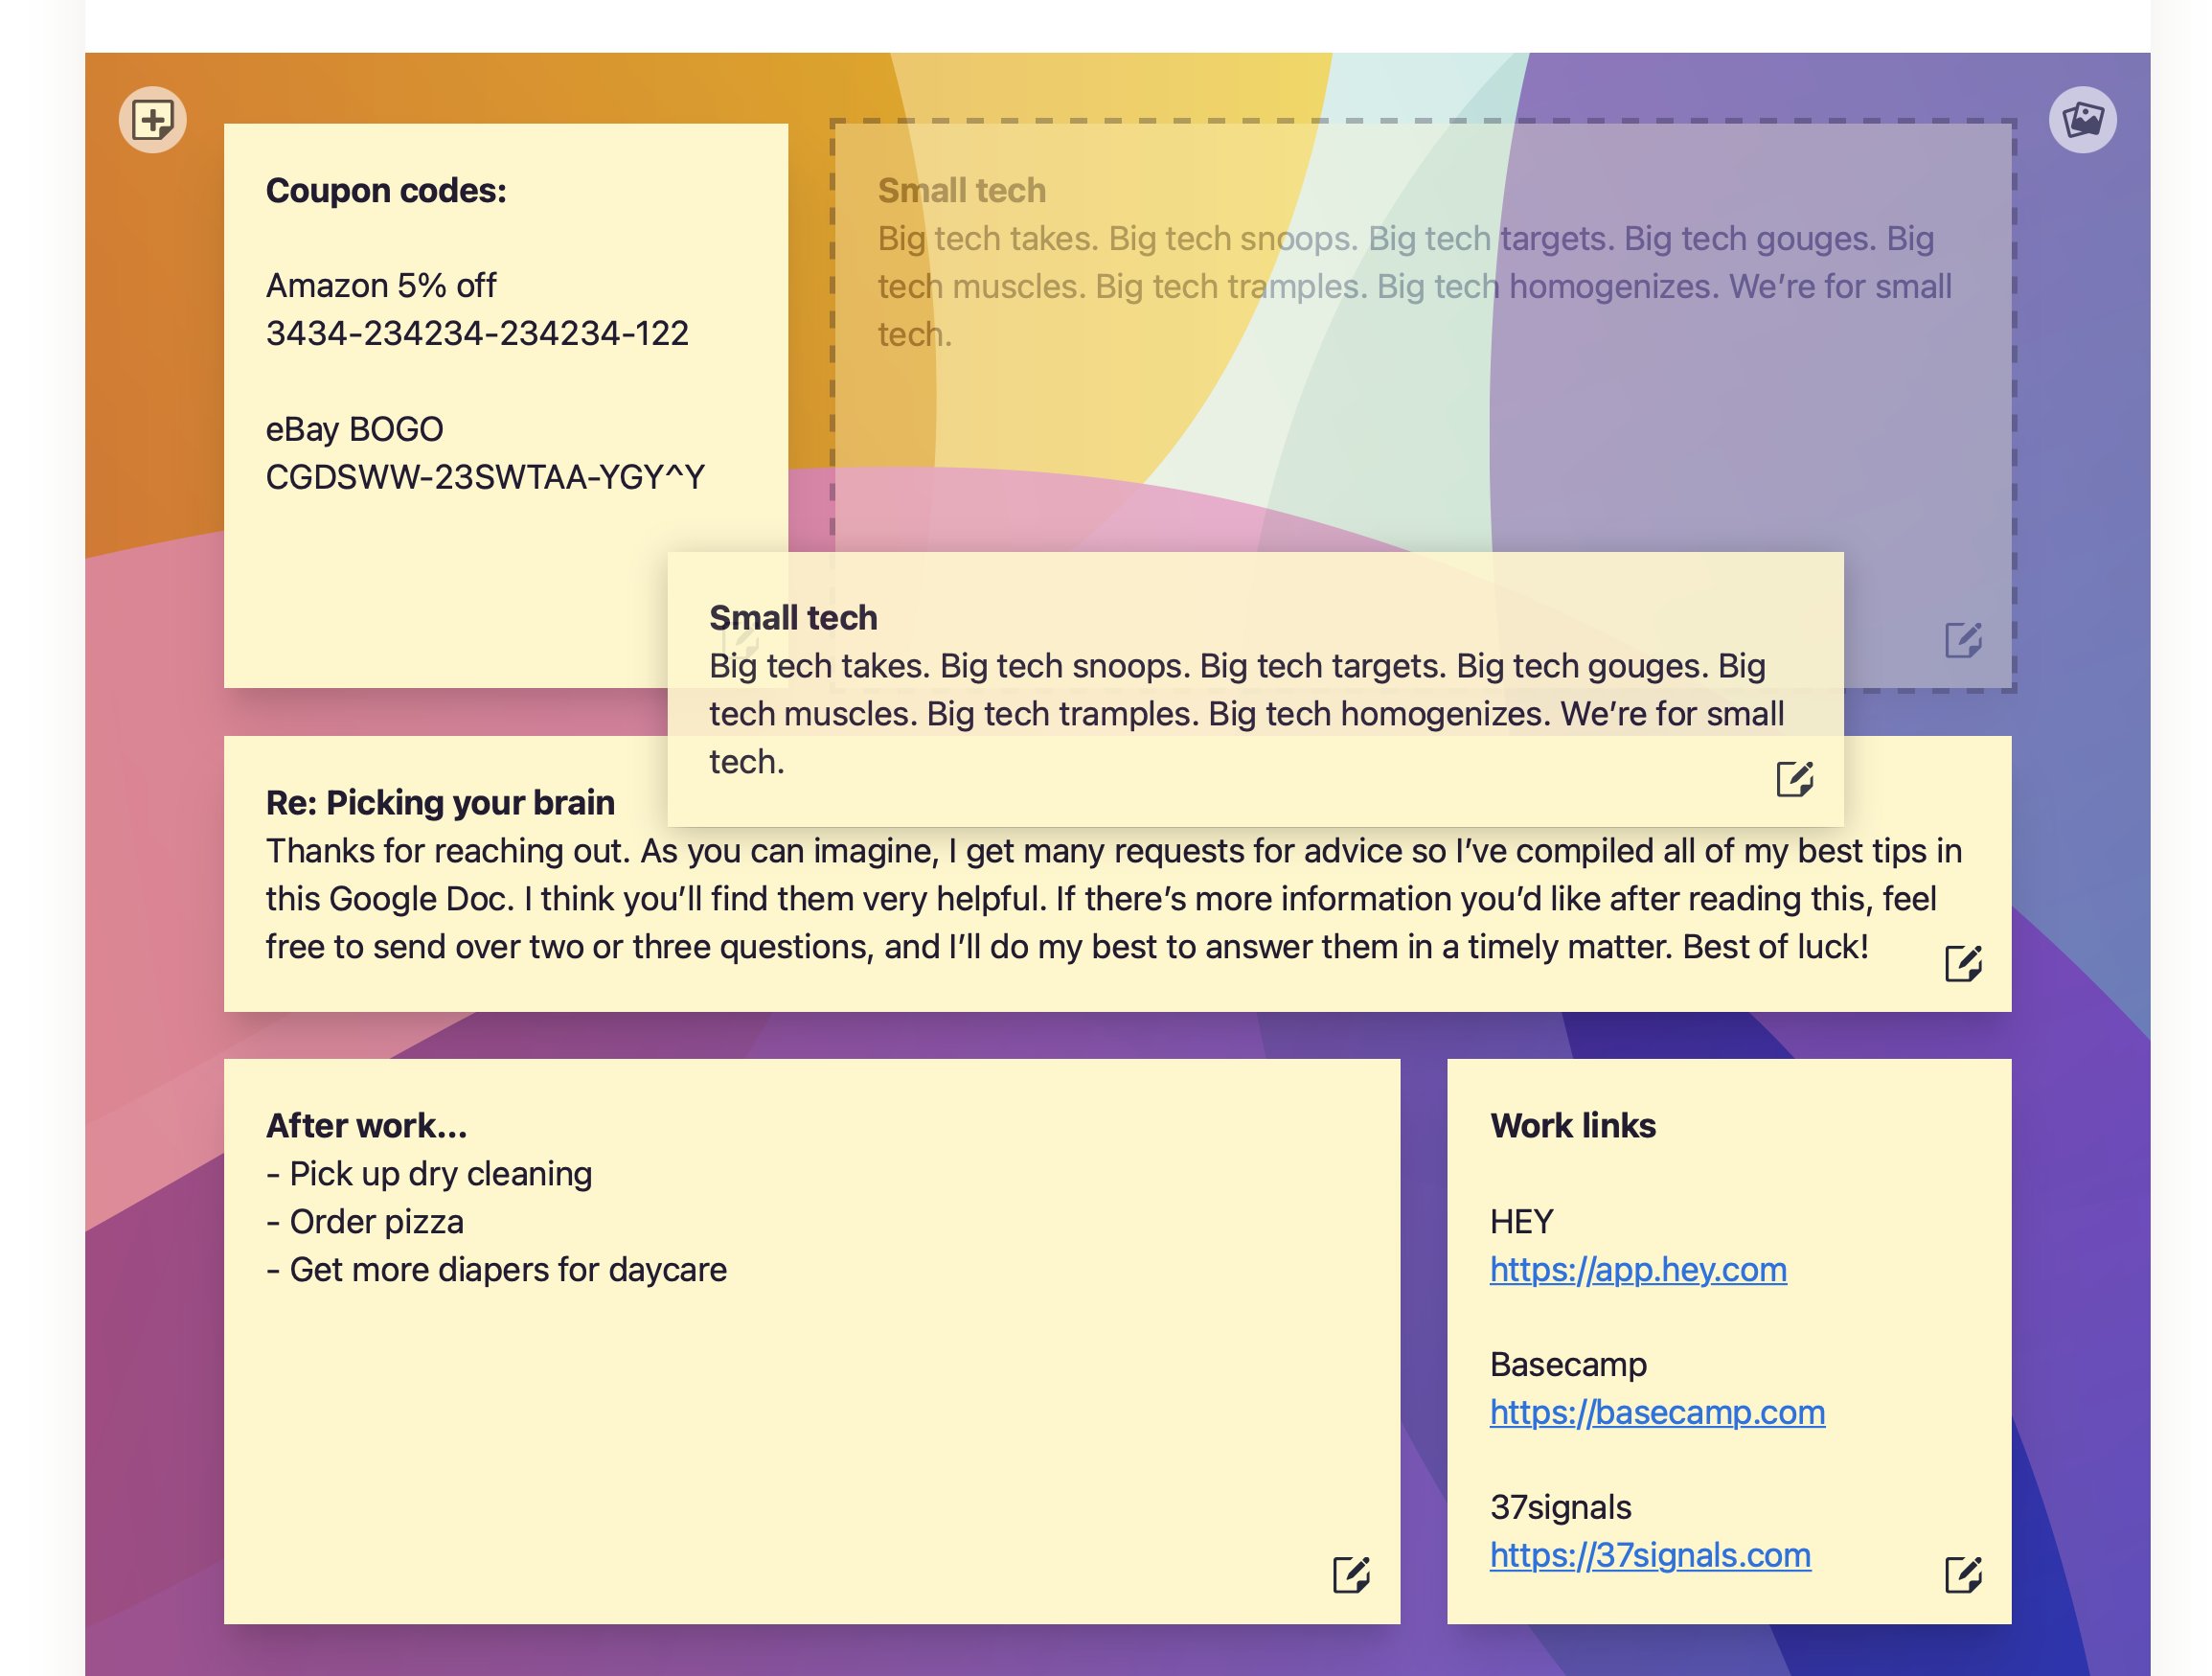Open the basecamp.com link

(1656, 1412)
